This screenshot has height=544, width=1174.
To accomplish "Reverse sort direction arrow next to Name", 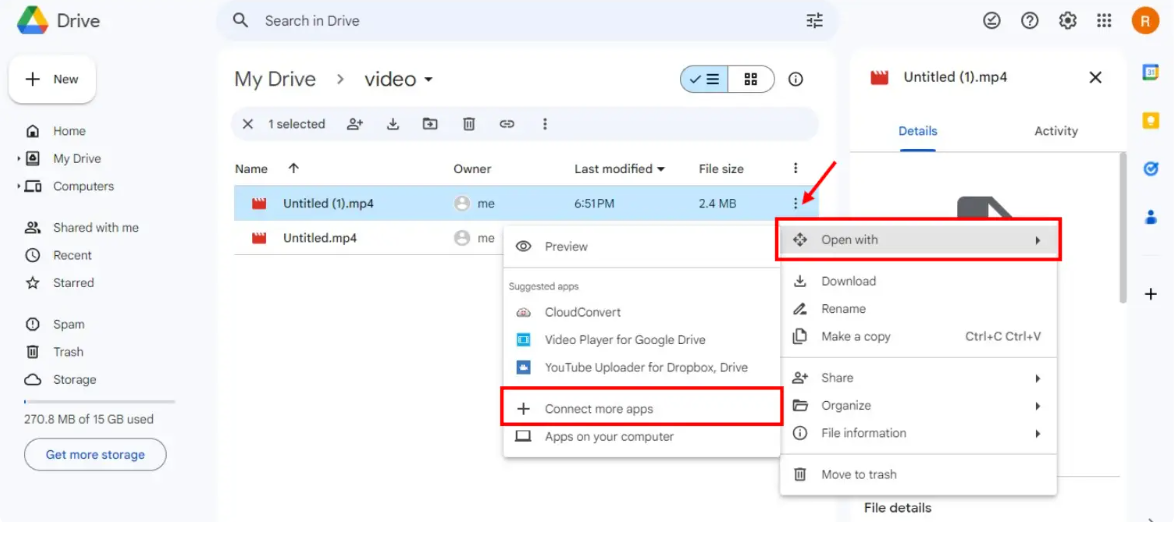I will point(294,168).
